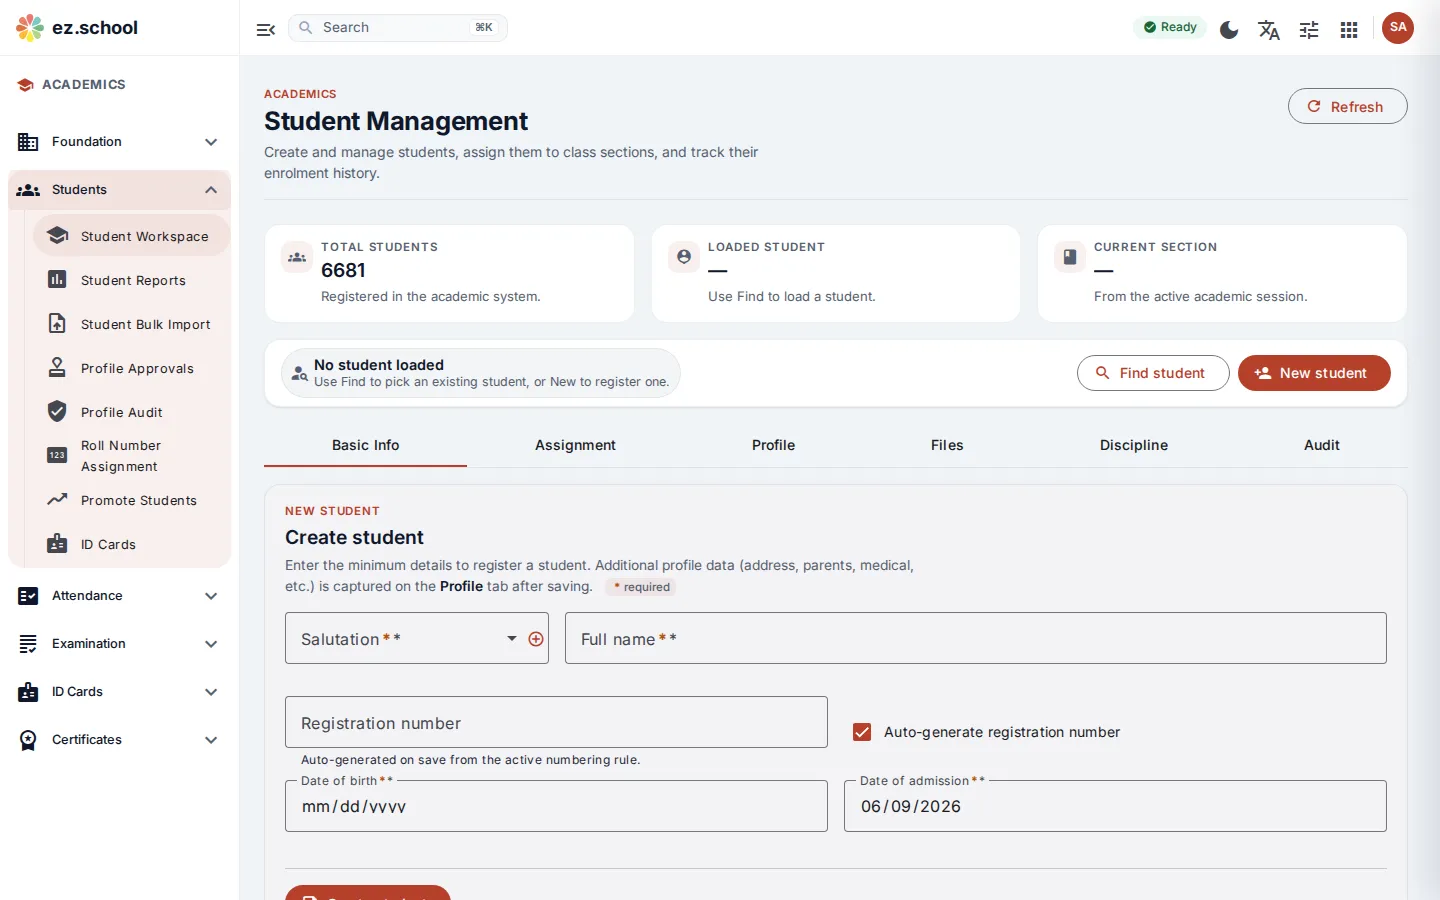Viewport: 1440px width, 900px height.
Task: Open Profile Audit shield icon
Action: (x=57, y=412)
